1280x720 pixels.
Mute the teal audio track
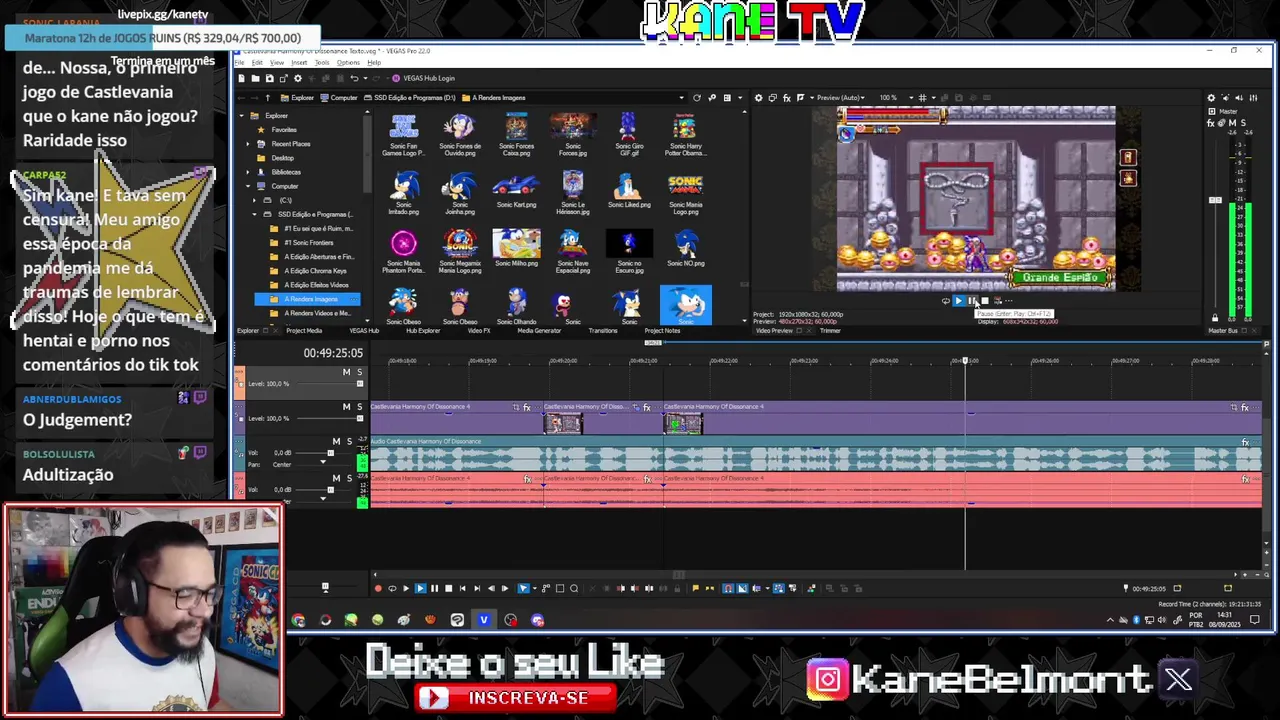pos(336,441)
